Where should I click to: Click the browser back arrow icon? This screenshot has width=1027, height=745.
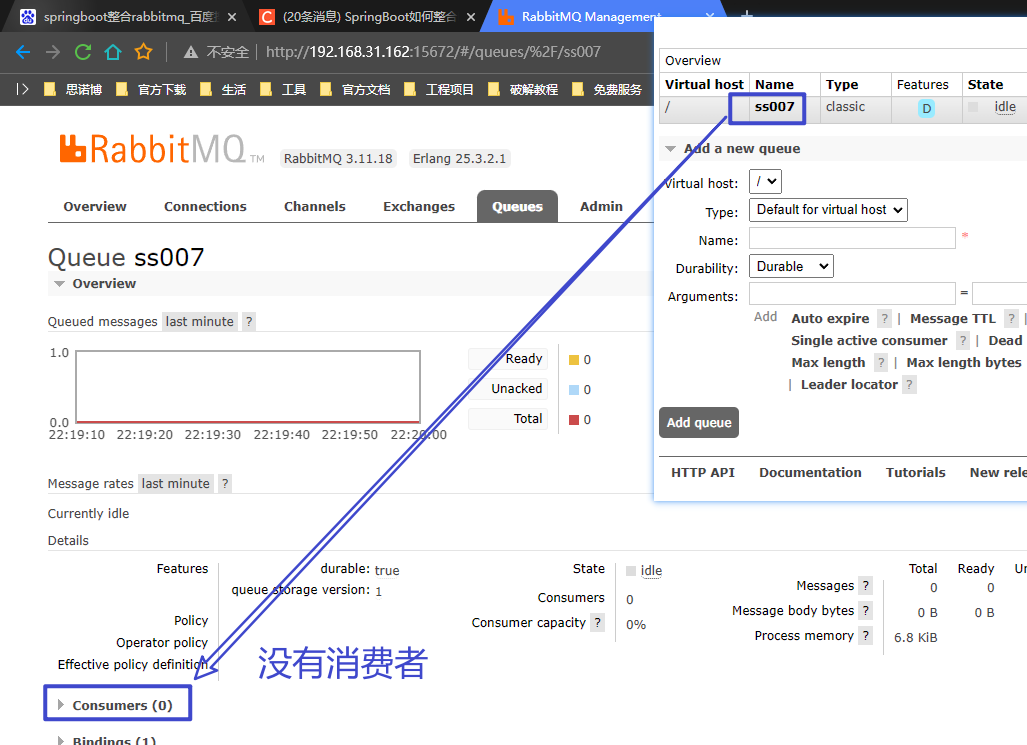click(x=22, y=52)
